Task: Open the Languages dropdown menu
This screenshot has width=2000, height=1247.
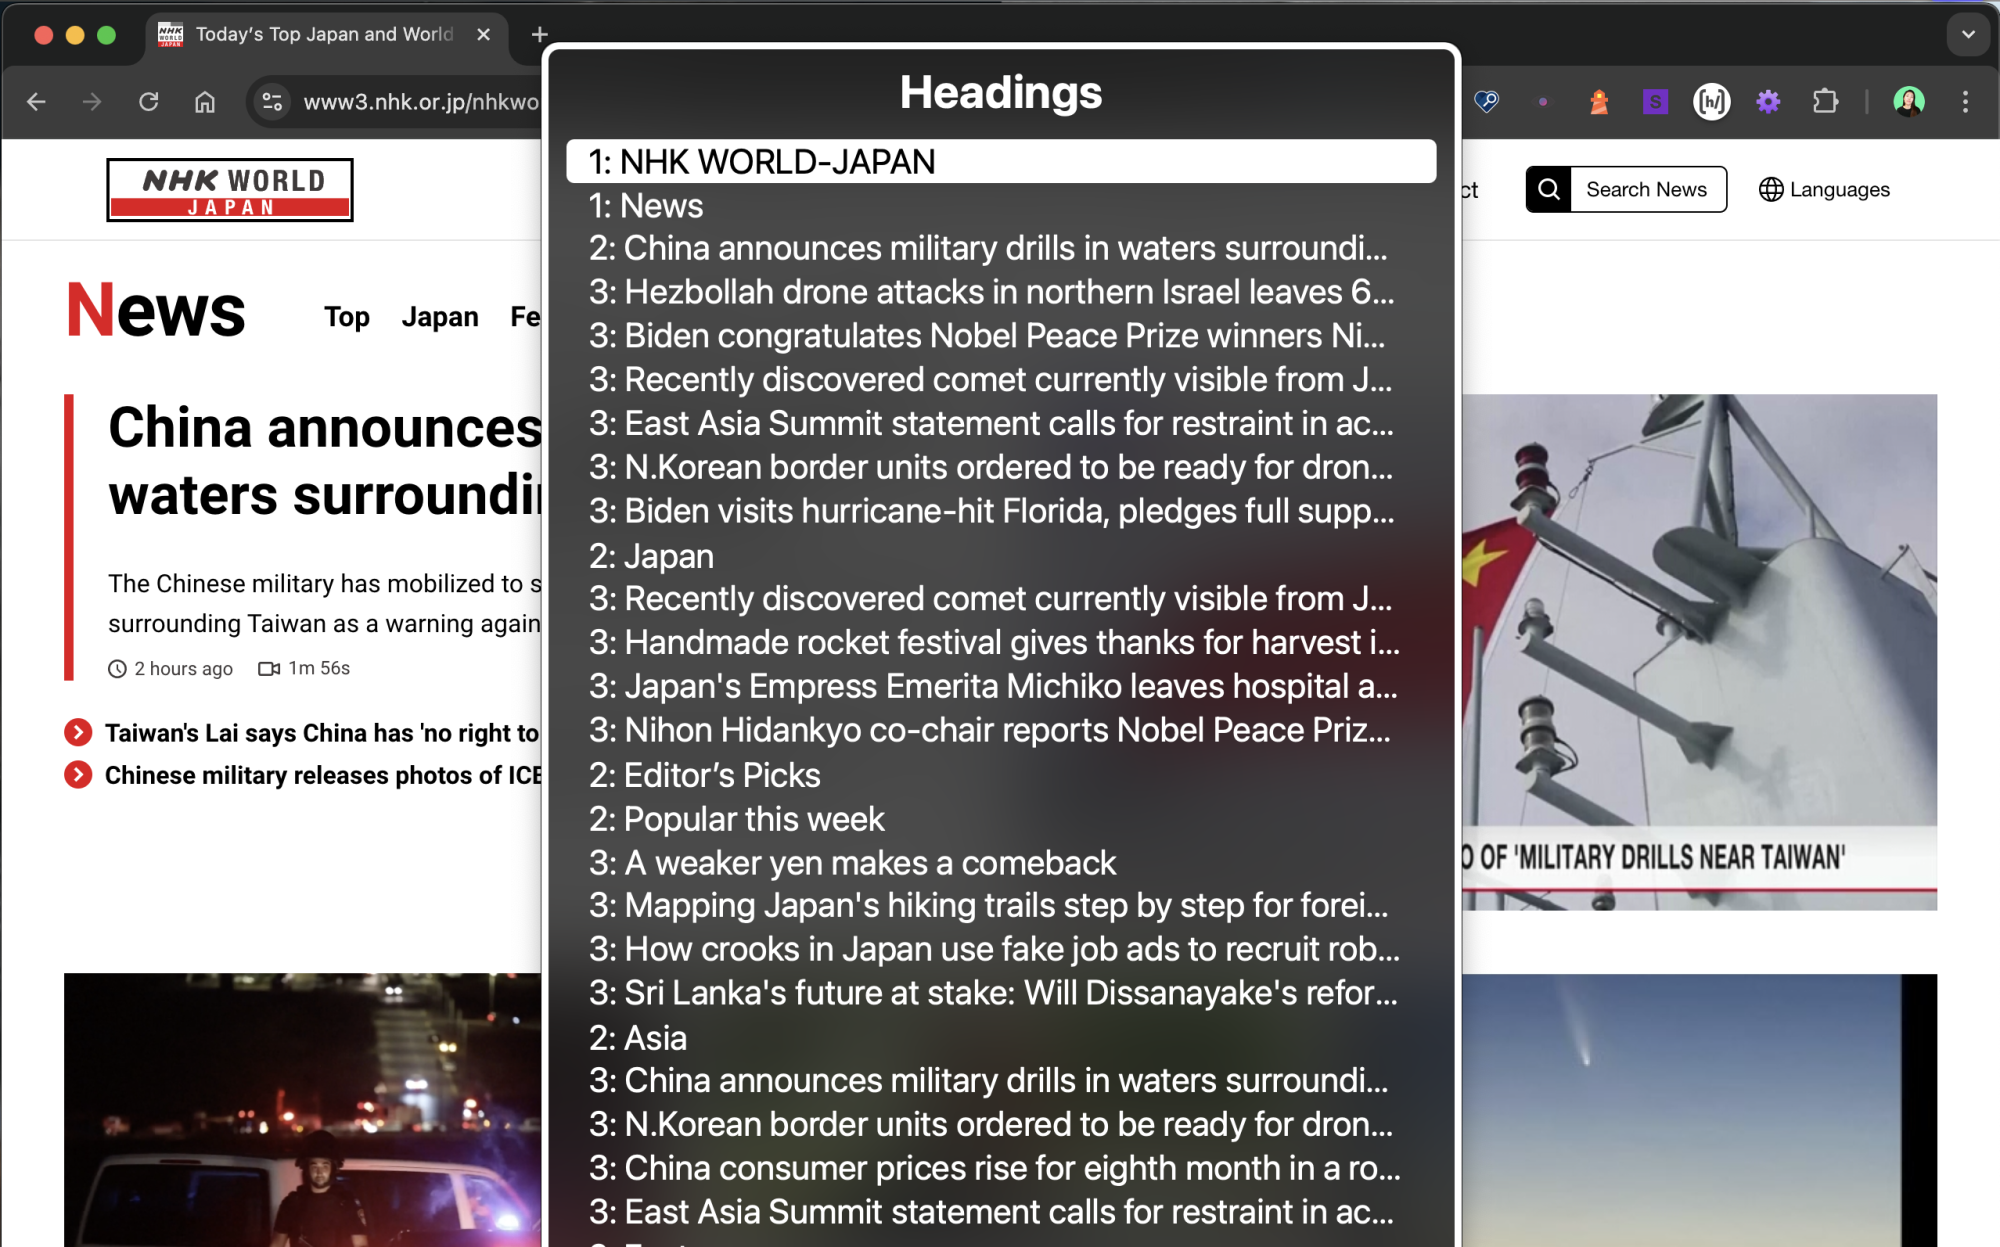Action: (1825, 190)
